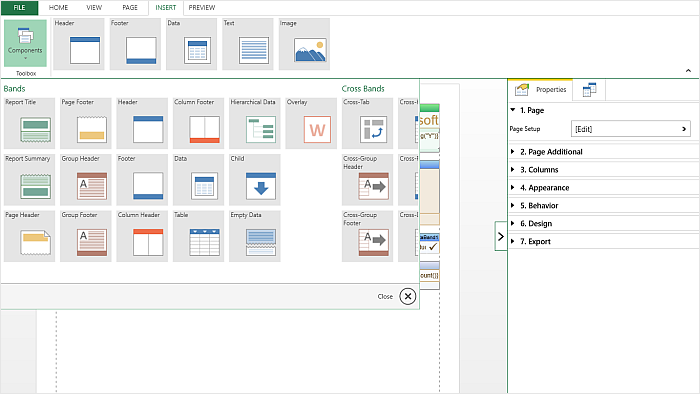Screen dimensions: 700x394
Task: Switch to the VIEW tab
Action: click(94, 8)
